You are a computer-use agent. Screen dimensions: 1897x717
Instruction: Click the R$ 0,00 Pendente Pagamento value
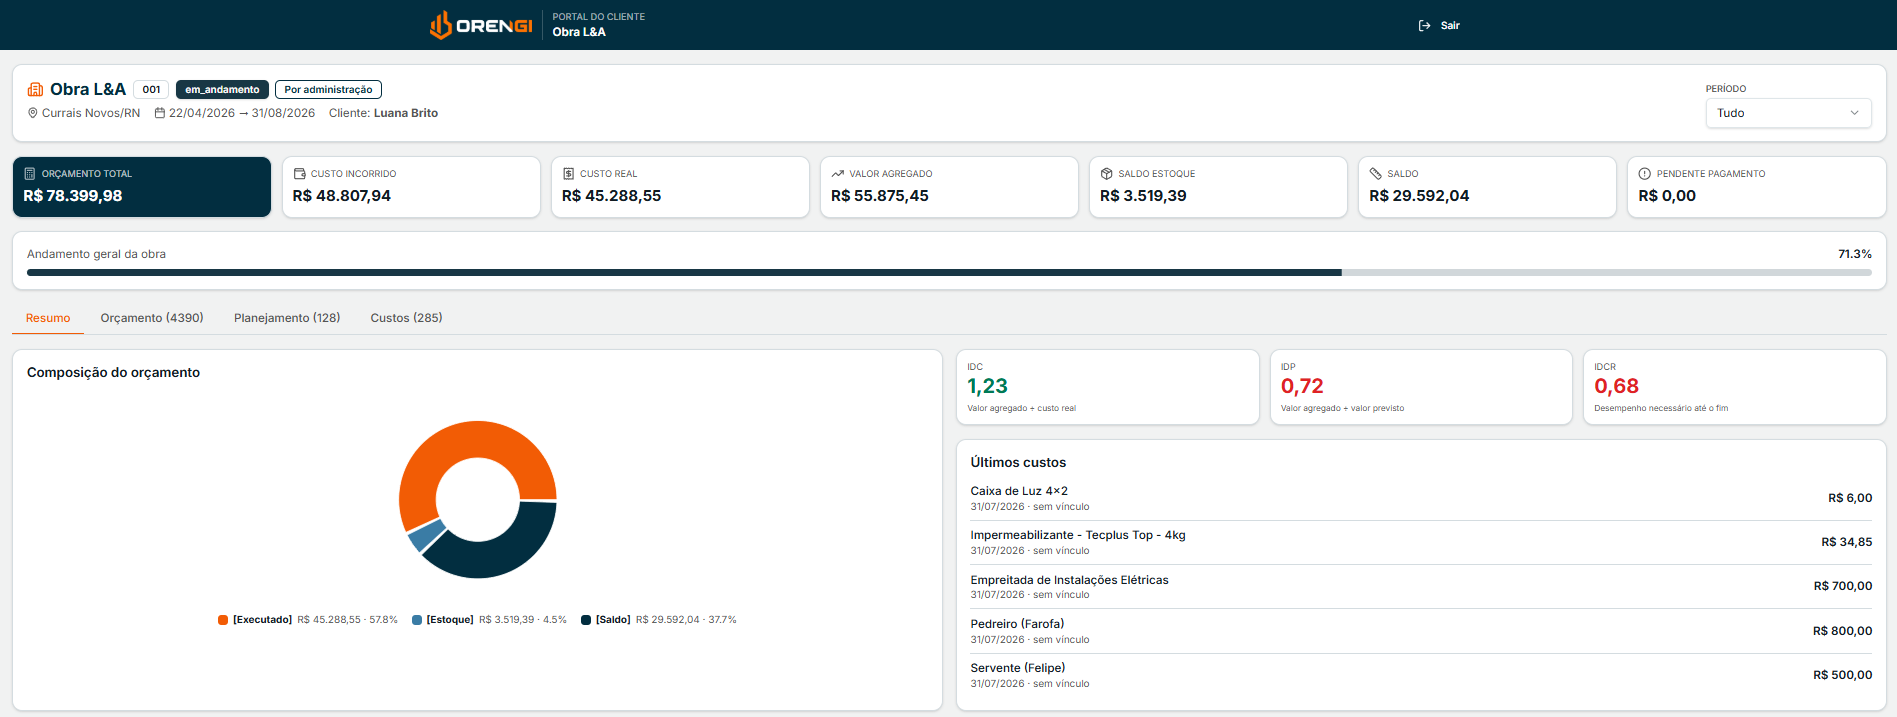[1667, 196]
